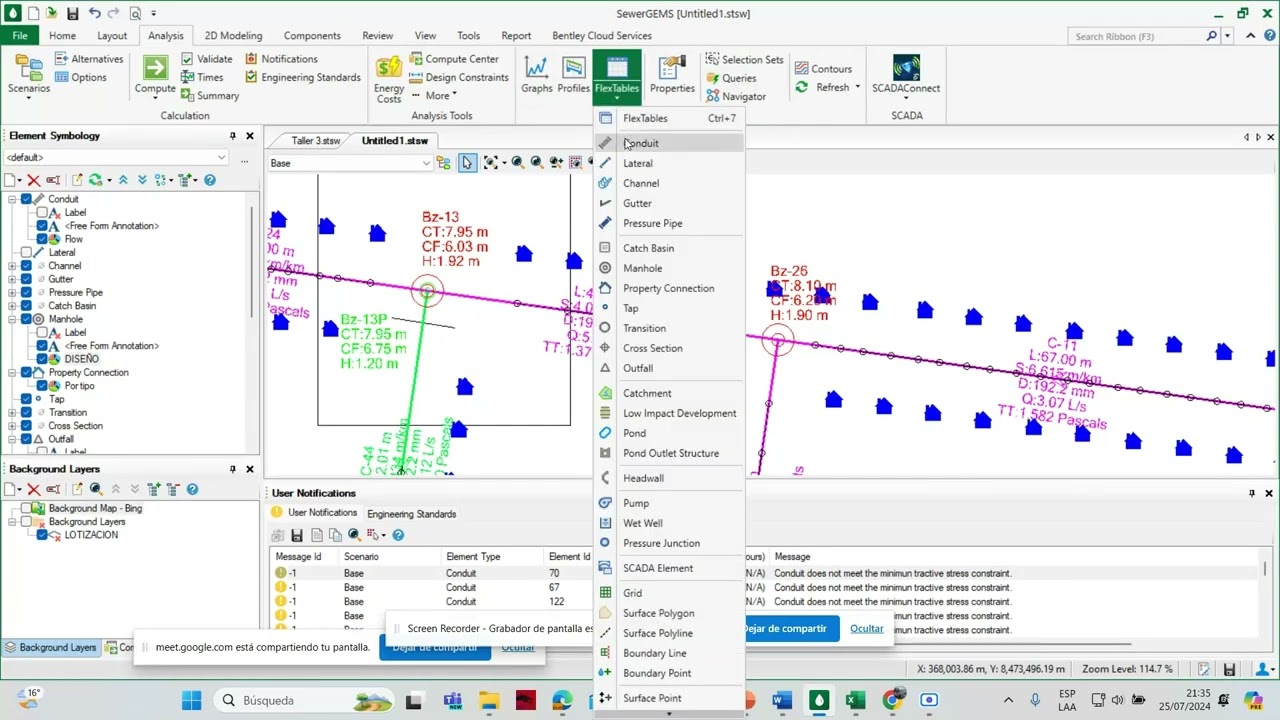1280x720 pixels.
Task: Open the Scenarios tool in ribbon
Action: [29, 75]
